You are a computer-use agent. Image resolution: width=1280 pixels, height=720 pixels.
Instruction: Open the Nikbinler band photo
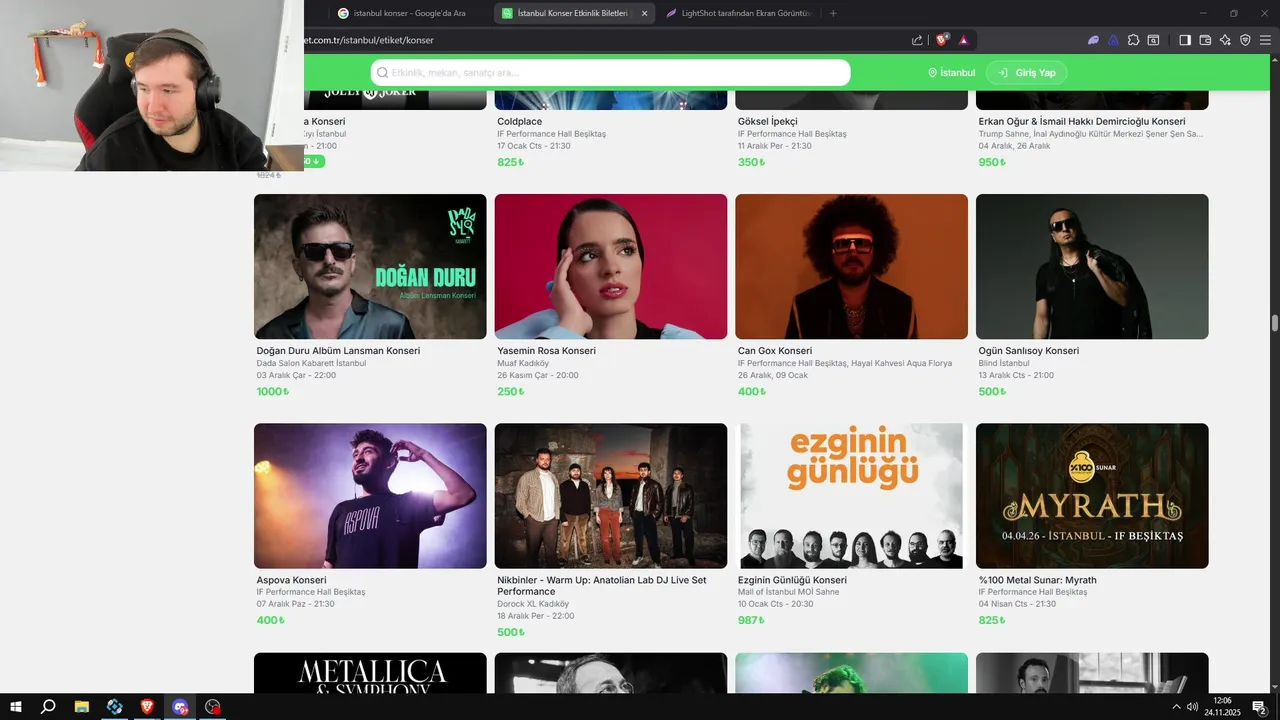click(x=611, y=496)
